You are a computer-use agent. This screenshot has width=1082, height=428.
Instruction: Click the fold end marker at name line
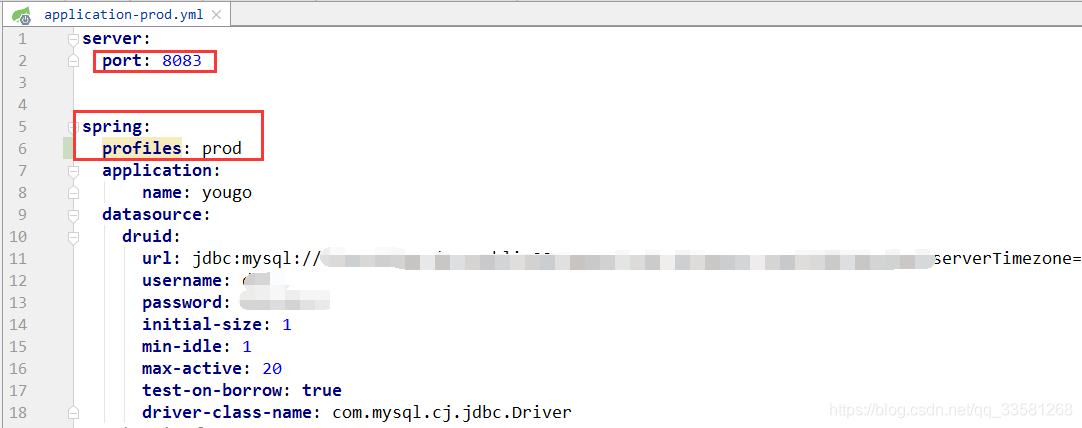(73, 193)
